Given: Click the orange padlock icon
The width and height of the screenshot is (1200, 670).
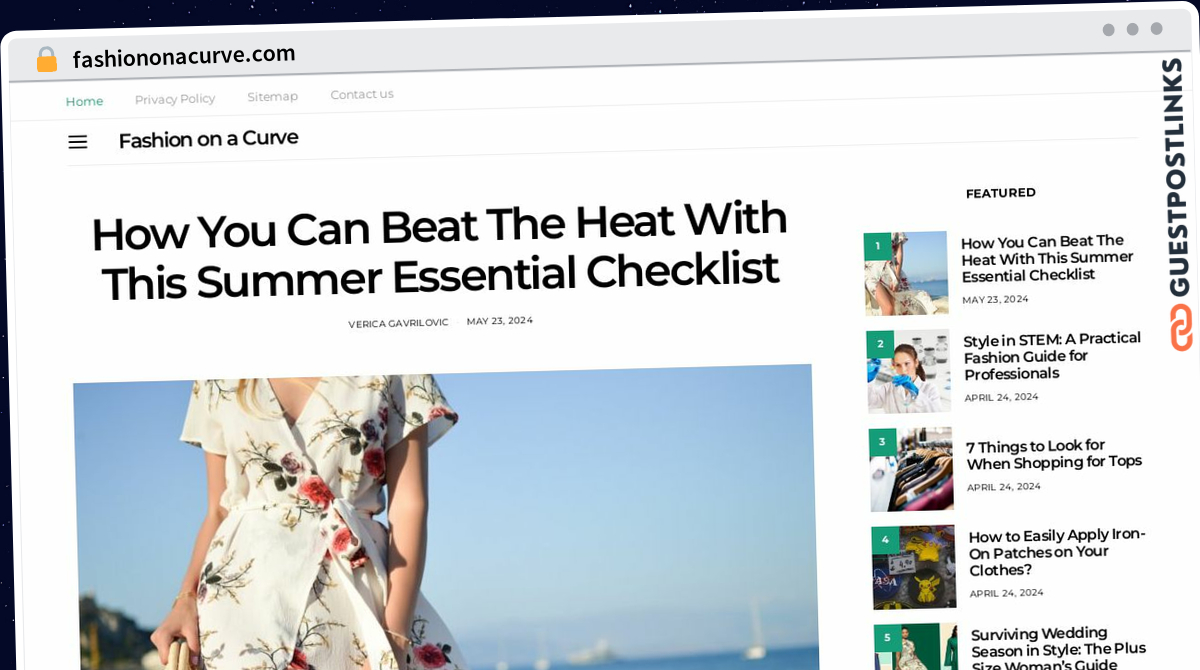Looking at the screenshot, I should point(47,60).
